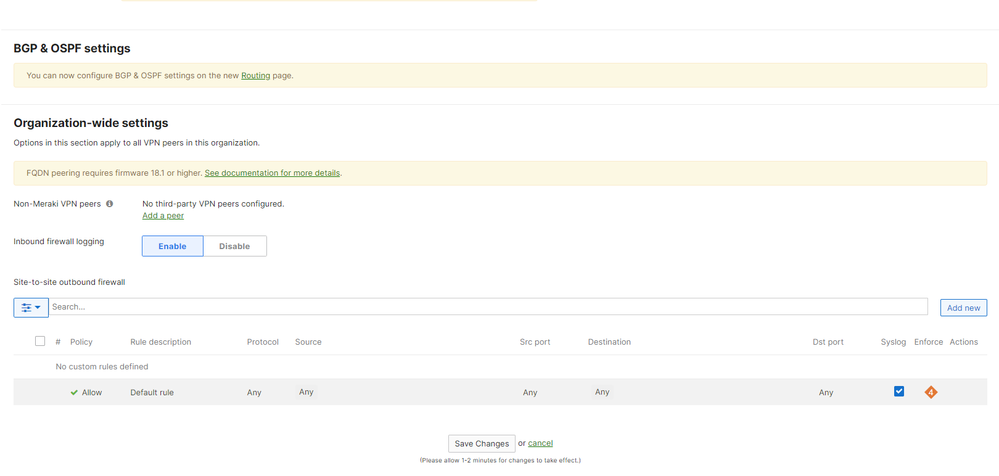Click the Add a peer link
Viewport: 999px width, 476px height.
tap(163, 216)
